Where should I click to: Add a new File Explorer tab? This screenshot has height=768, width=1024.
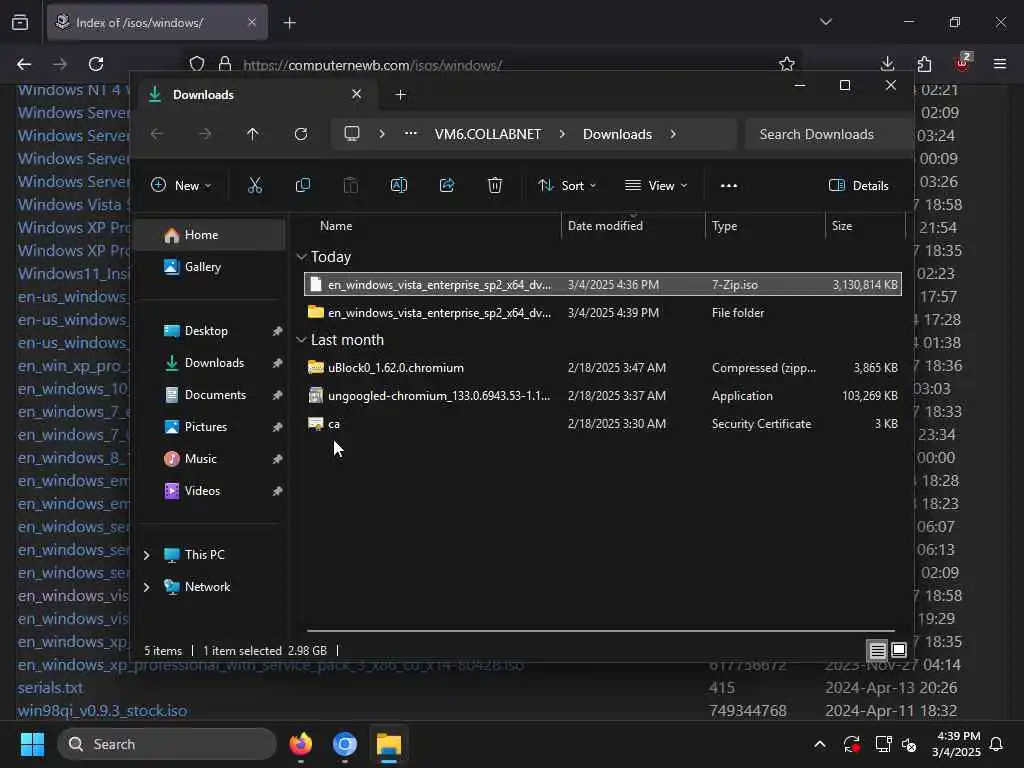(x=400, y=95)
